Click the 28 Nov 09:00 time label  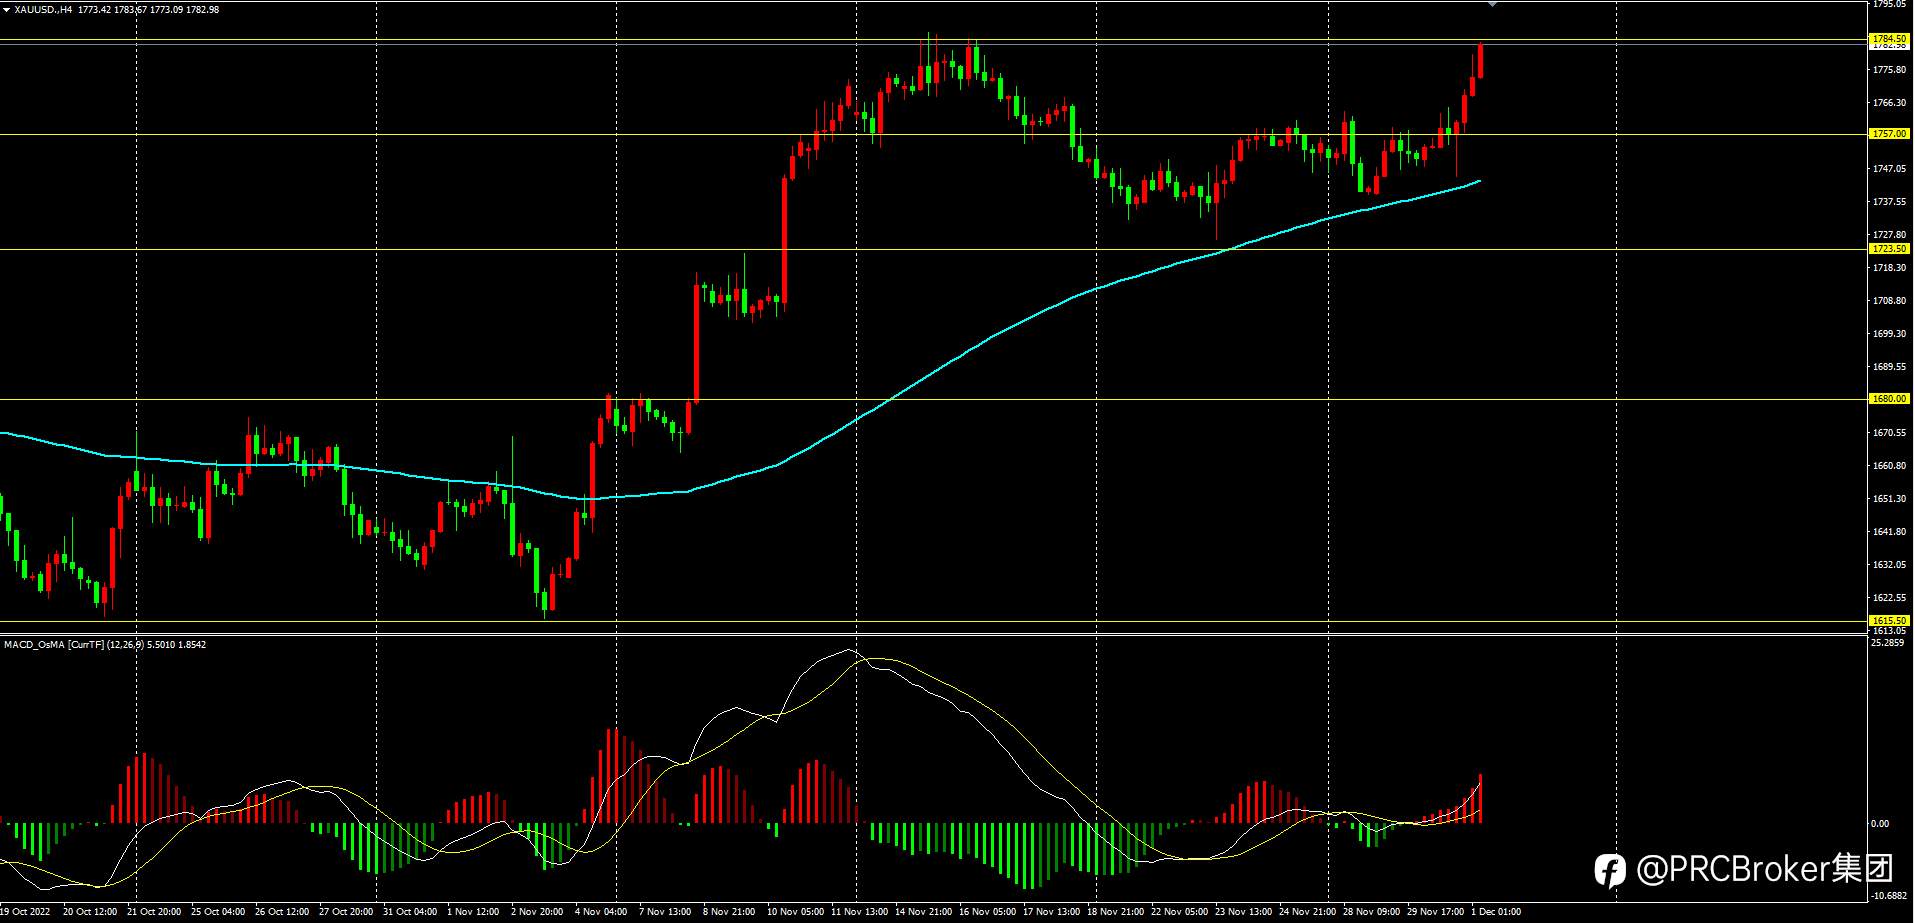click(x=1372, y=912)
